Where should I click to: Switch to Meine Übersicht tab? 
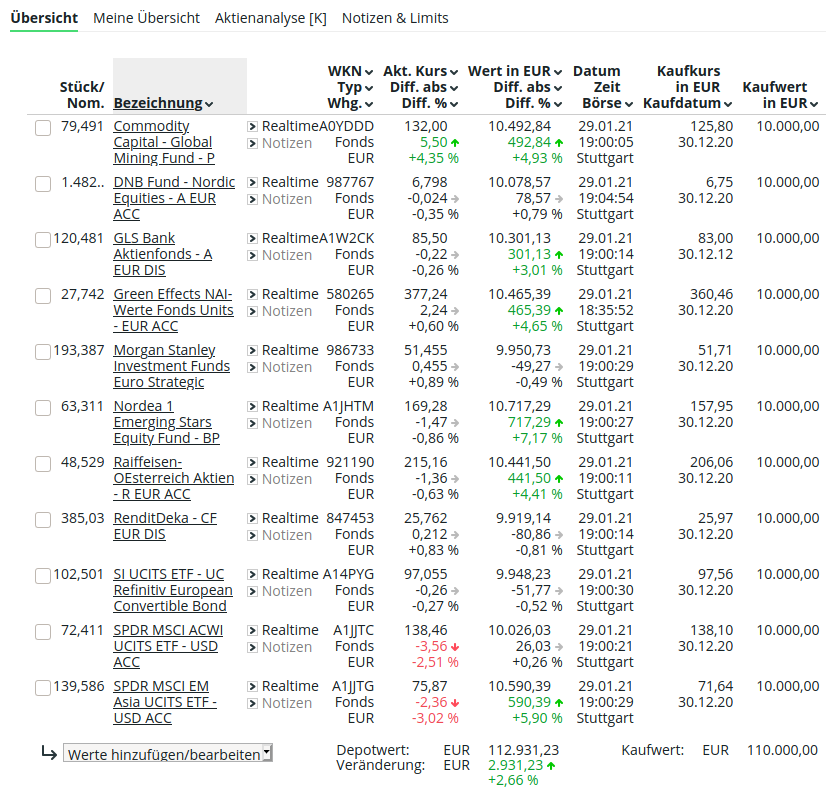146,18
